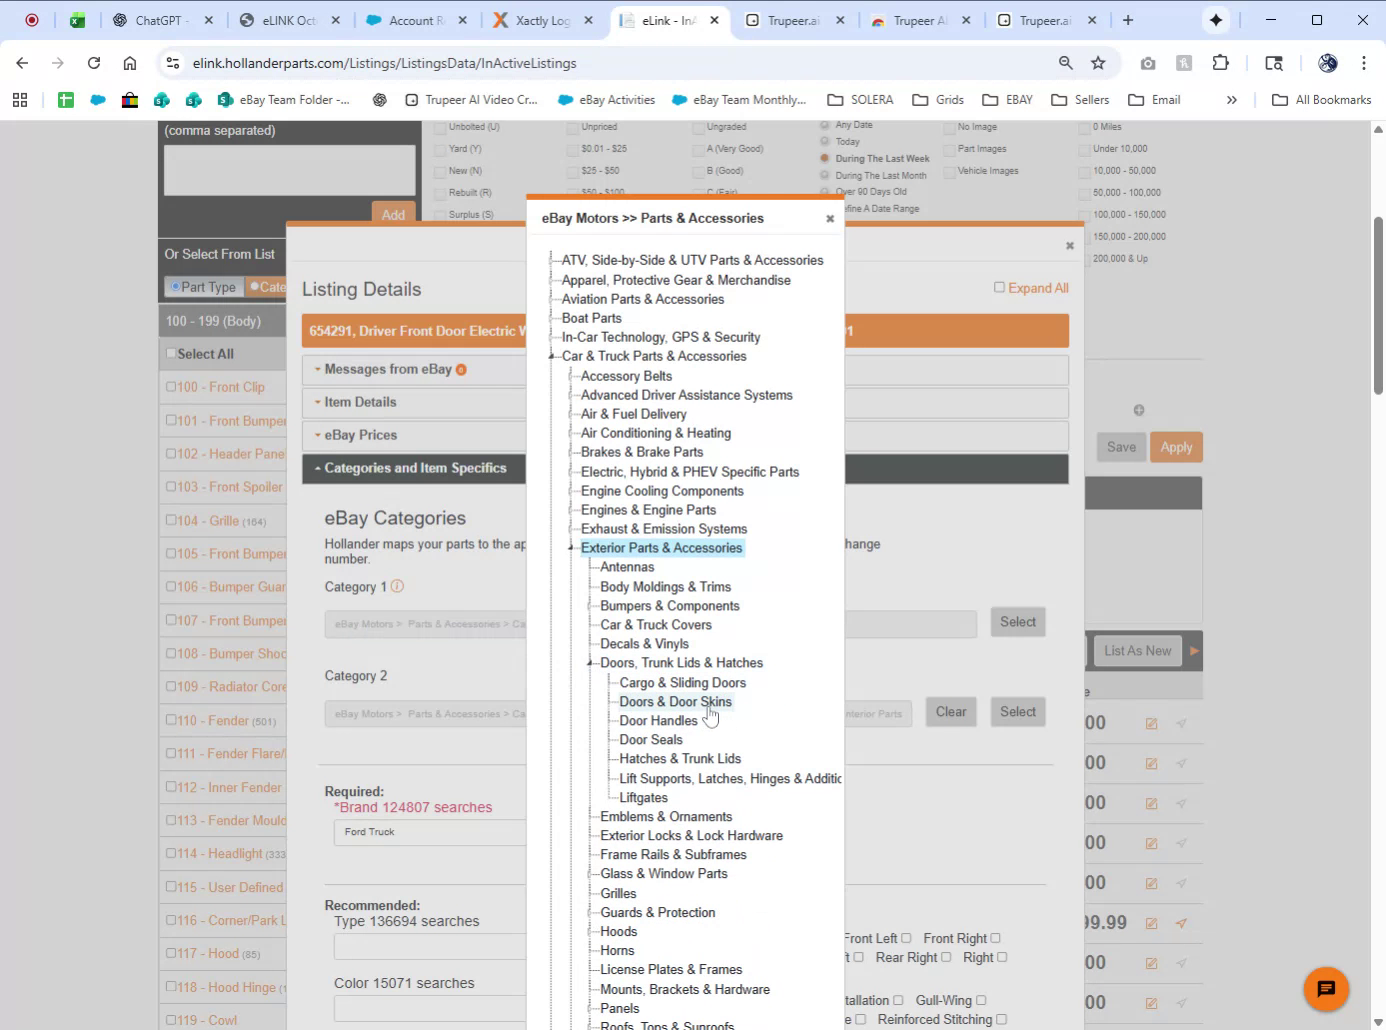Go forward using the browser forward arrow
Screen dimensions: 1386x1030
point(58,63)
